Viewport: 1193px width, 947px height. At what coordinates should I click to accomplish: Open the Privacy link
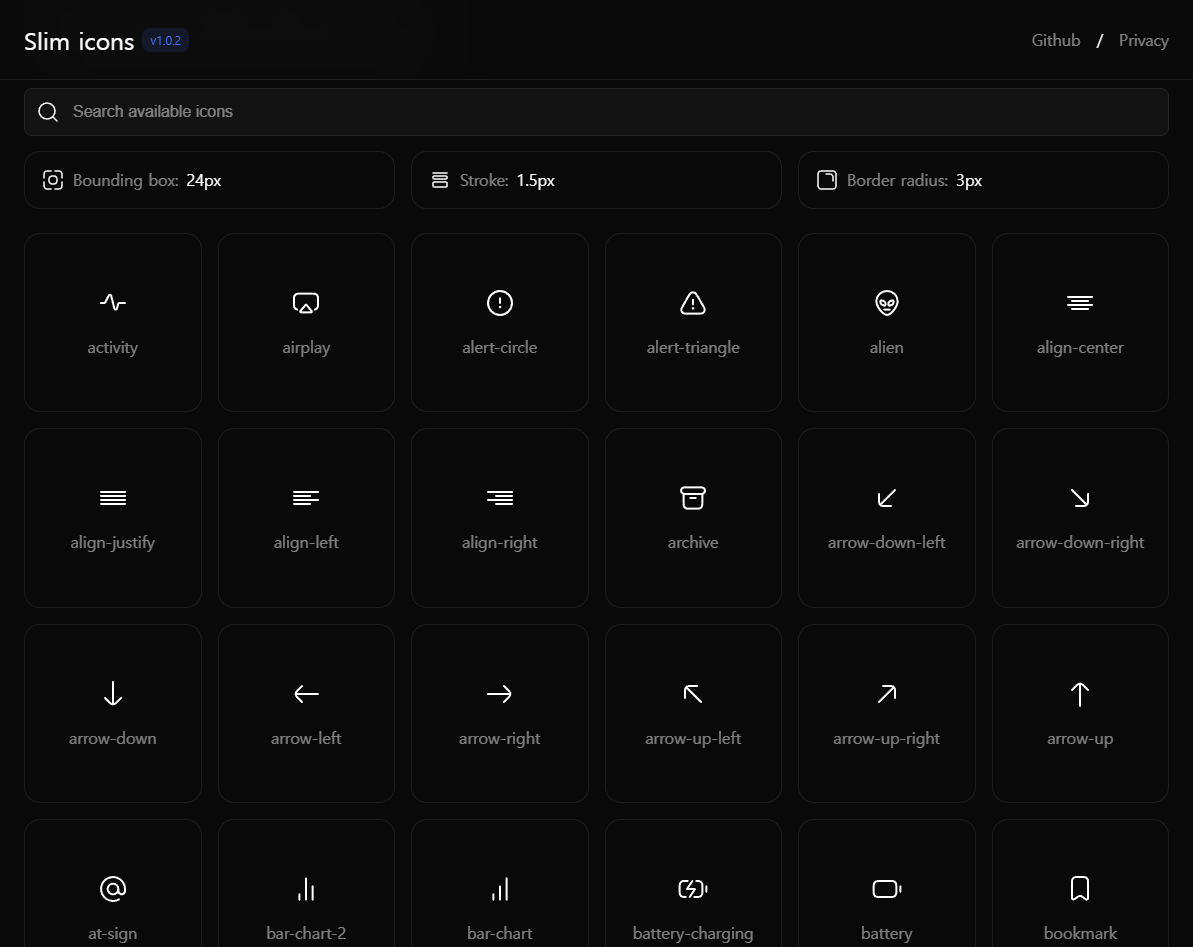click(1143, 40)
